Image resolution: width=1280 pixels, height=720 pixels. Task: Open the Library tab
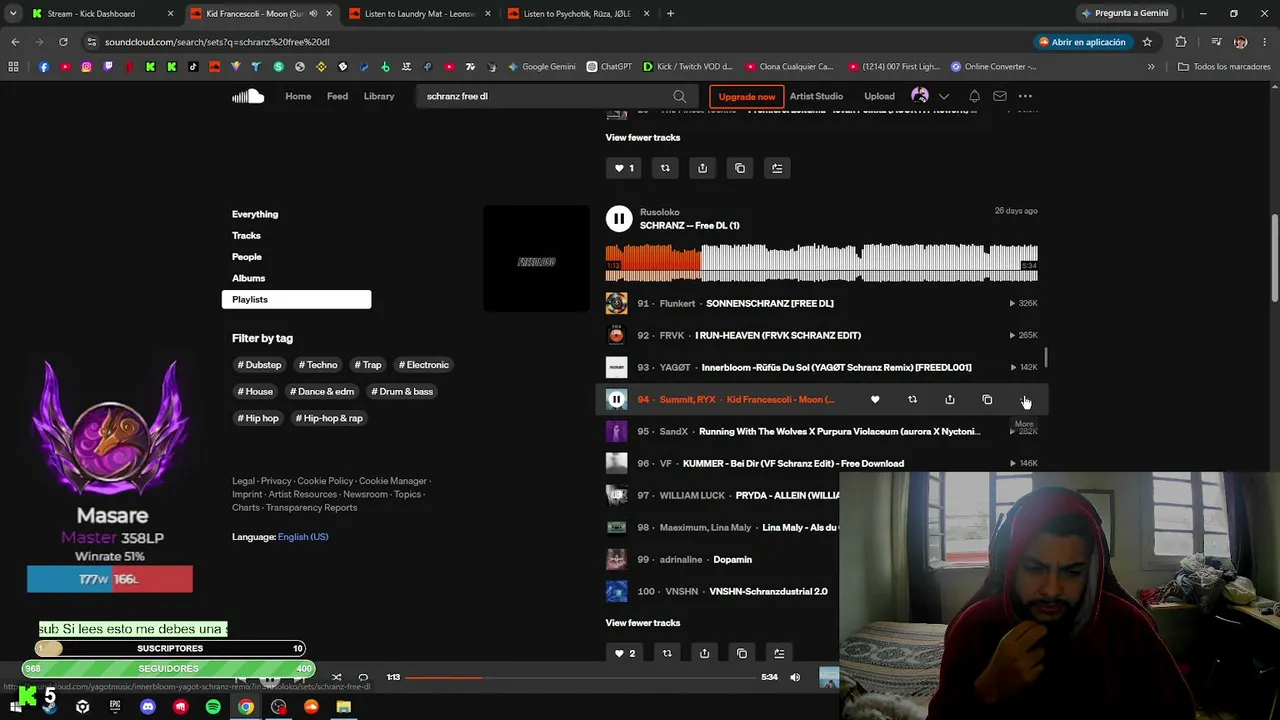[x=379, y=96]
